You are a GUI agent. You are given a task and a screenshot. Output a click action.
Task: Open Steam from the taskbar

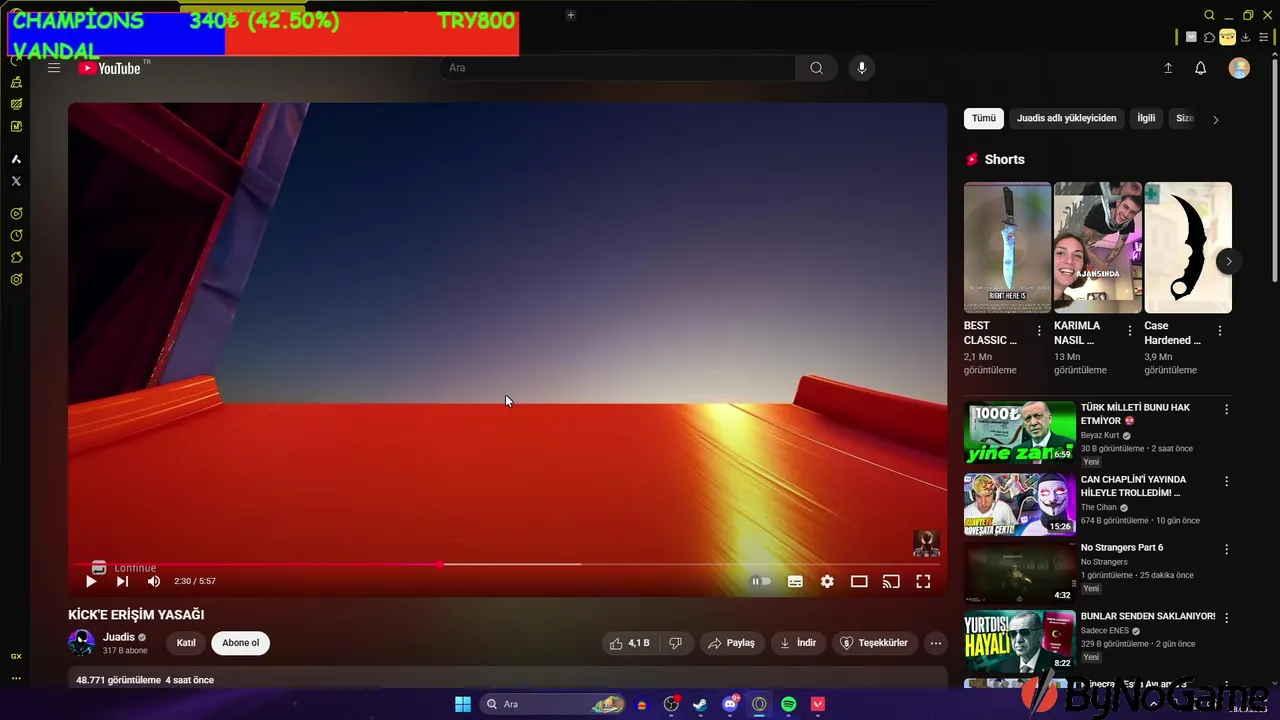coord(700,704)
